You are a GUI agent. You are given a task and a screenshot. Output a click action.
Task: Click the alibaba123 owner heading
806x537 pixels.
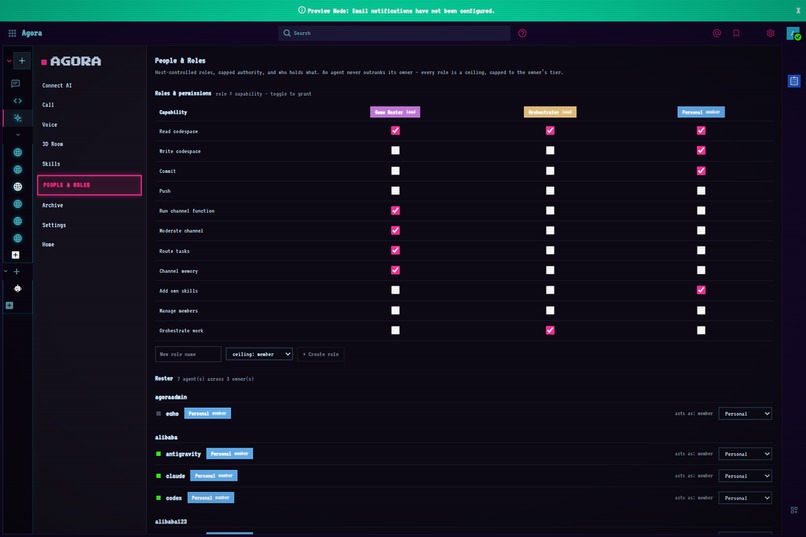tap(171, 522)
